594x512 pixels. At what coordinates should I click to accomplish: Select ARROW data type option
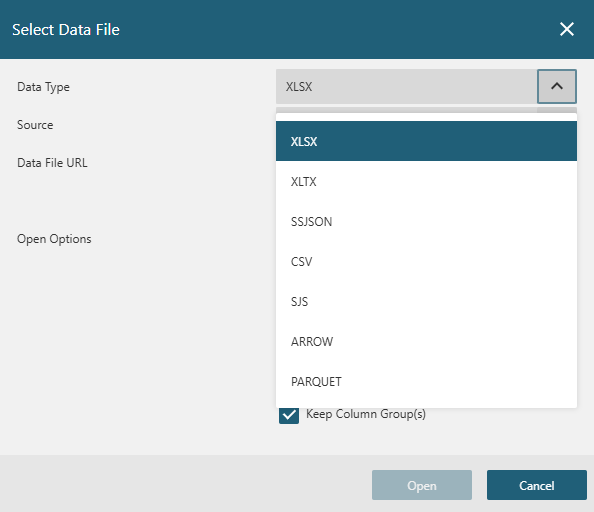pyautogui.click(x=426, y=342)
